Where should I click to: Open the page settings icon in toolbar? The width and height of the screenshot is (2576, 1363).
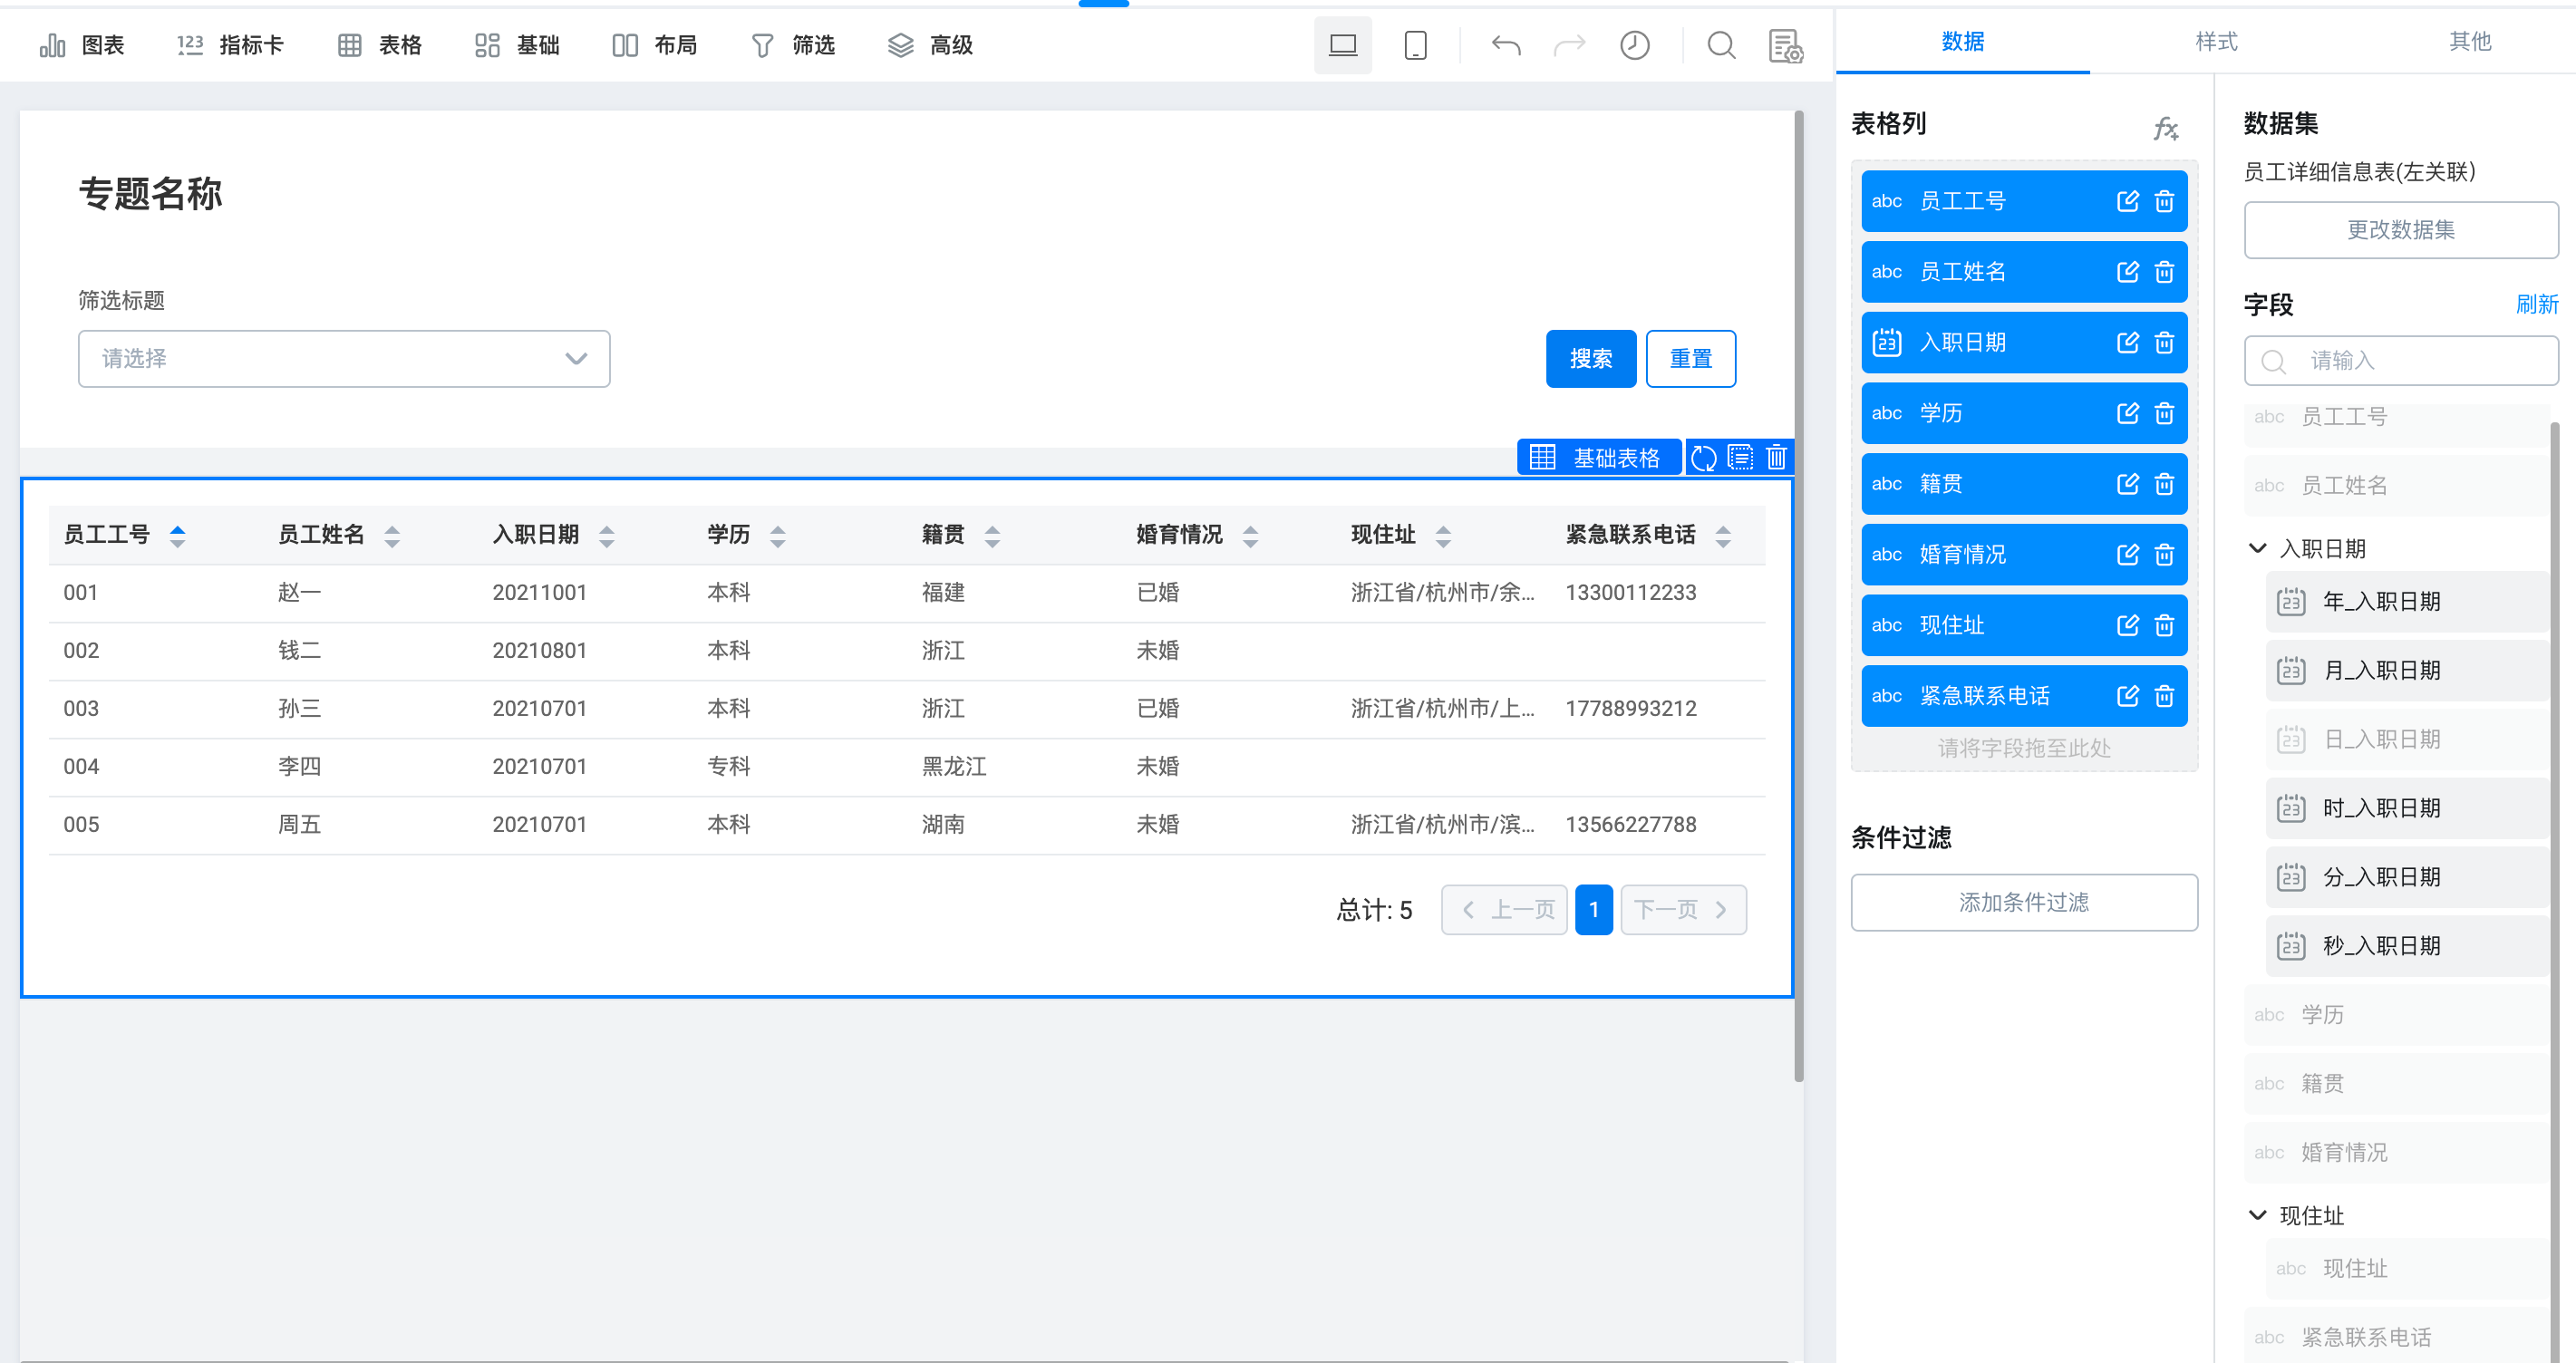point(1786,45)
